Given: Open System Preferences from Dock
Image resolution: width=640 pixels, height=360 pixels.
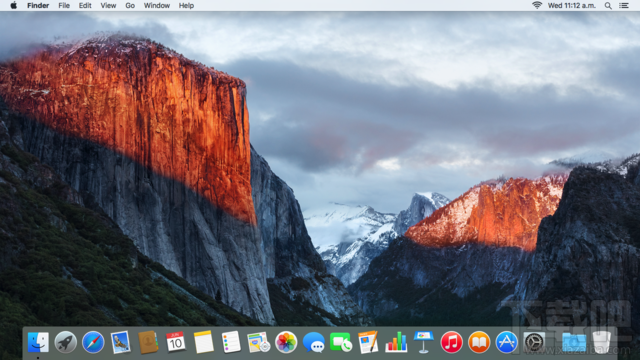Looking at the screenshot, I should [534, 342].
